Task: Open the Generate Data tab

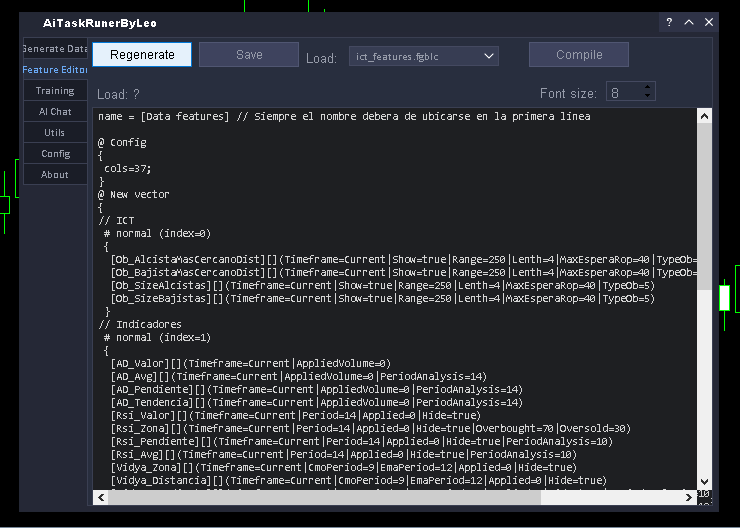Action: click(55, 49)
